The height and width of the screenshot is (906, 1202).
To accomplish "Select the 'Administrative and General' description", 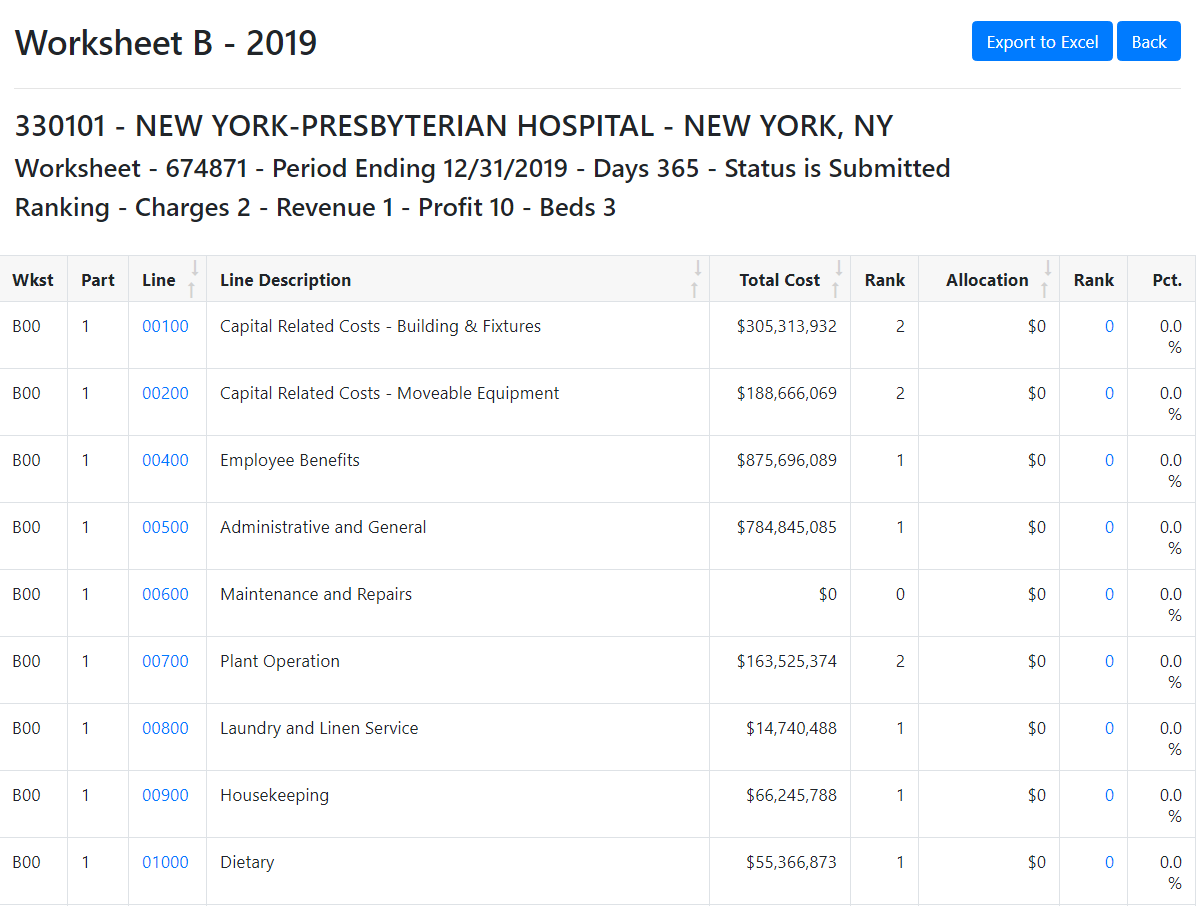I will [x=323, y=527].
